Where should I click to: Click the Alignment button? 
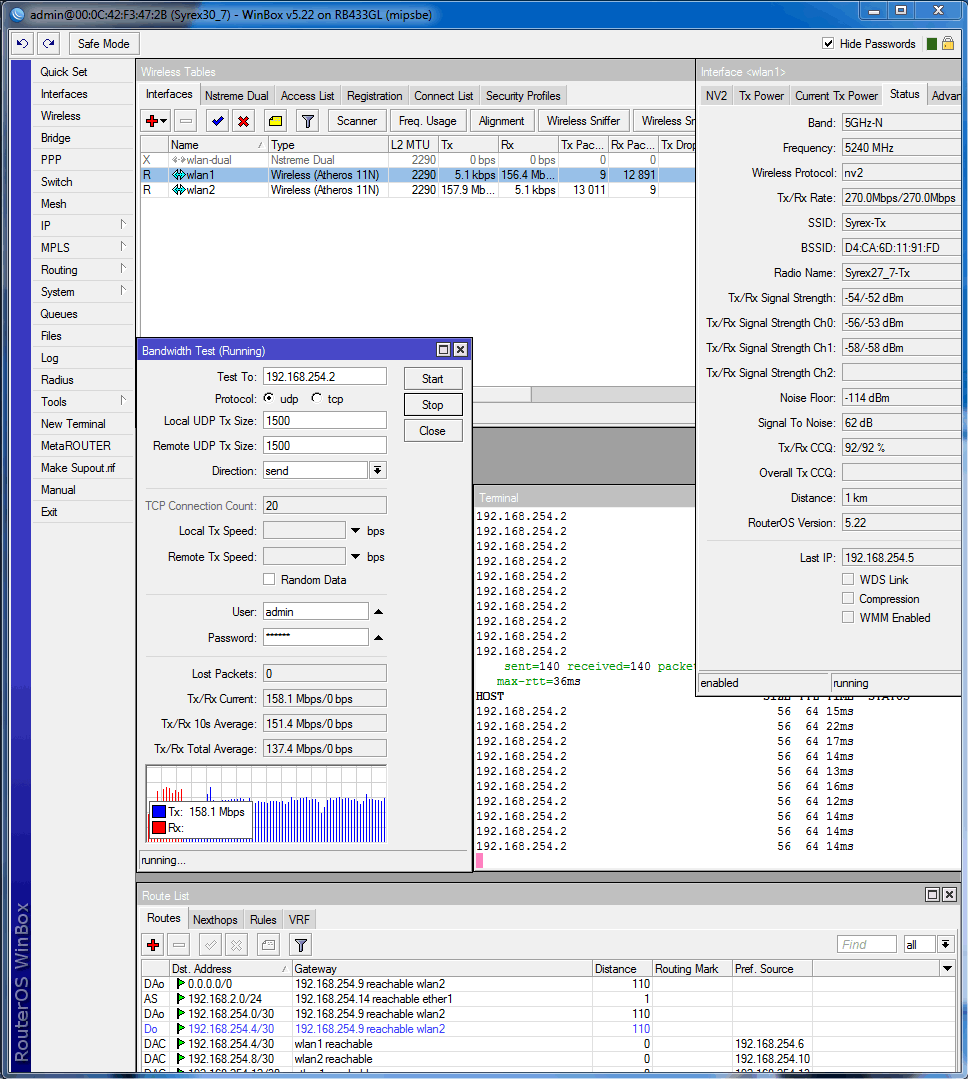[x=502, y=121]
